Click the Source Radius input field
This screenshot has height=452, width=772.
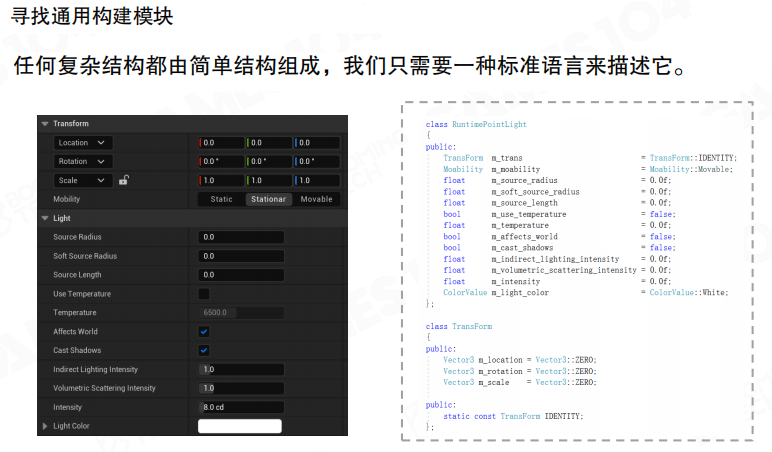241,237
